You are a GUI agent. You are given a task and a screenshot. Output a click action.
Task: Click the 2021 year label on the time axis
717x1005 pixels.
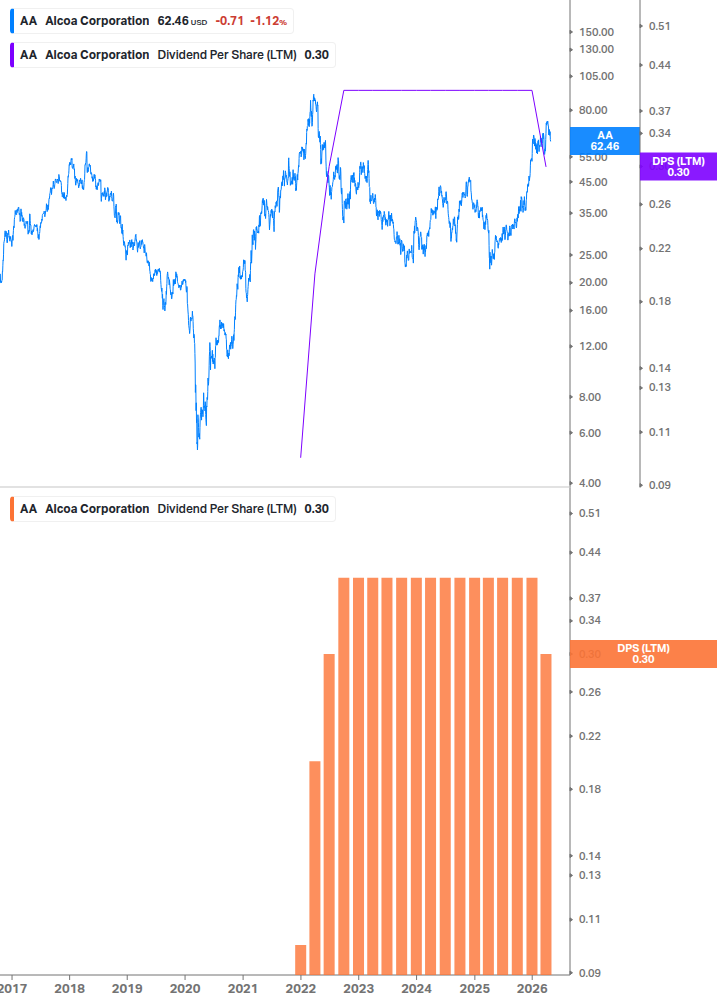coord(243,988)
